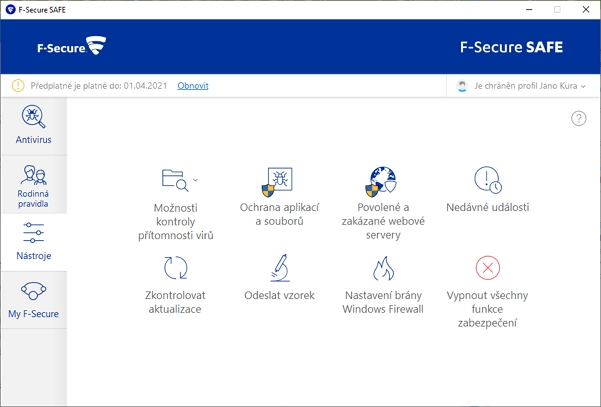Close the F-Secure SAFE window
Image resolution: width=601 pixels, height=407 pixels.
click(586, 10)
